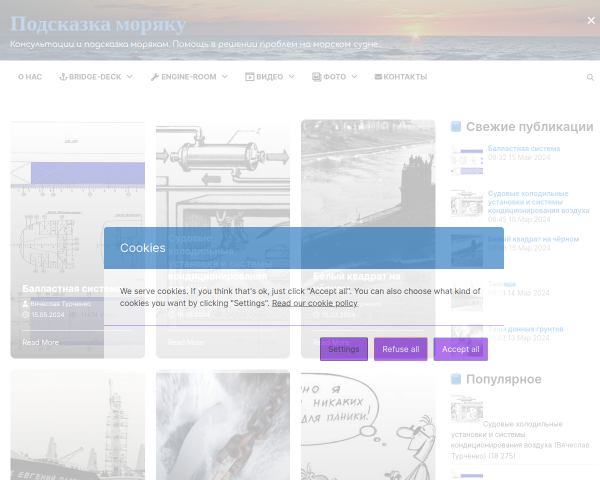
Task: Open the Белый квадрат на чёрном sidebar link
Action: tap(533, 239)
